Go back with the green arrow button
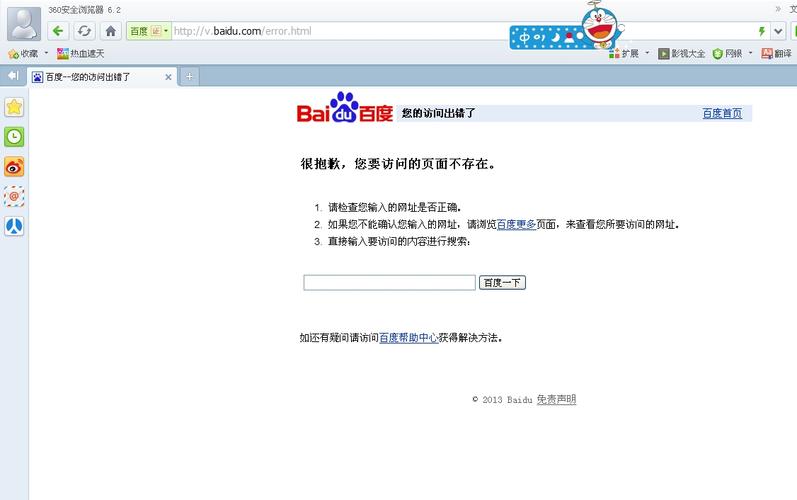 [58, 31]
